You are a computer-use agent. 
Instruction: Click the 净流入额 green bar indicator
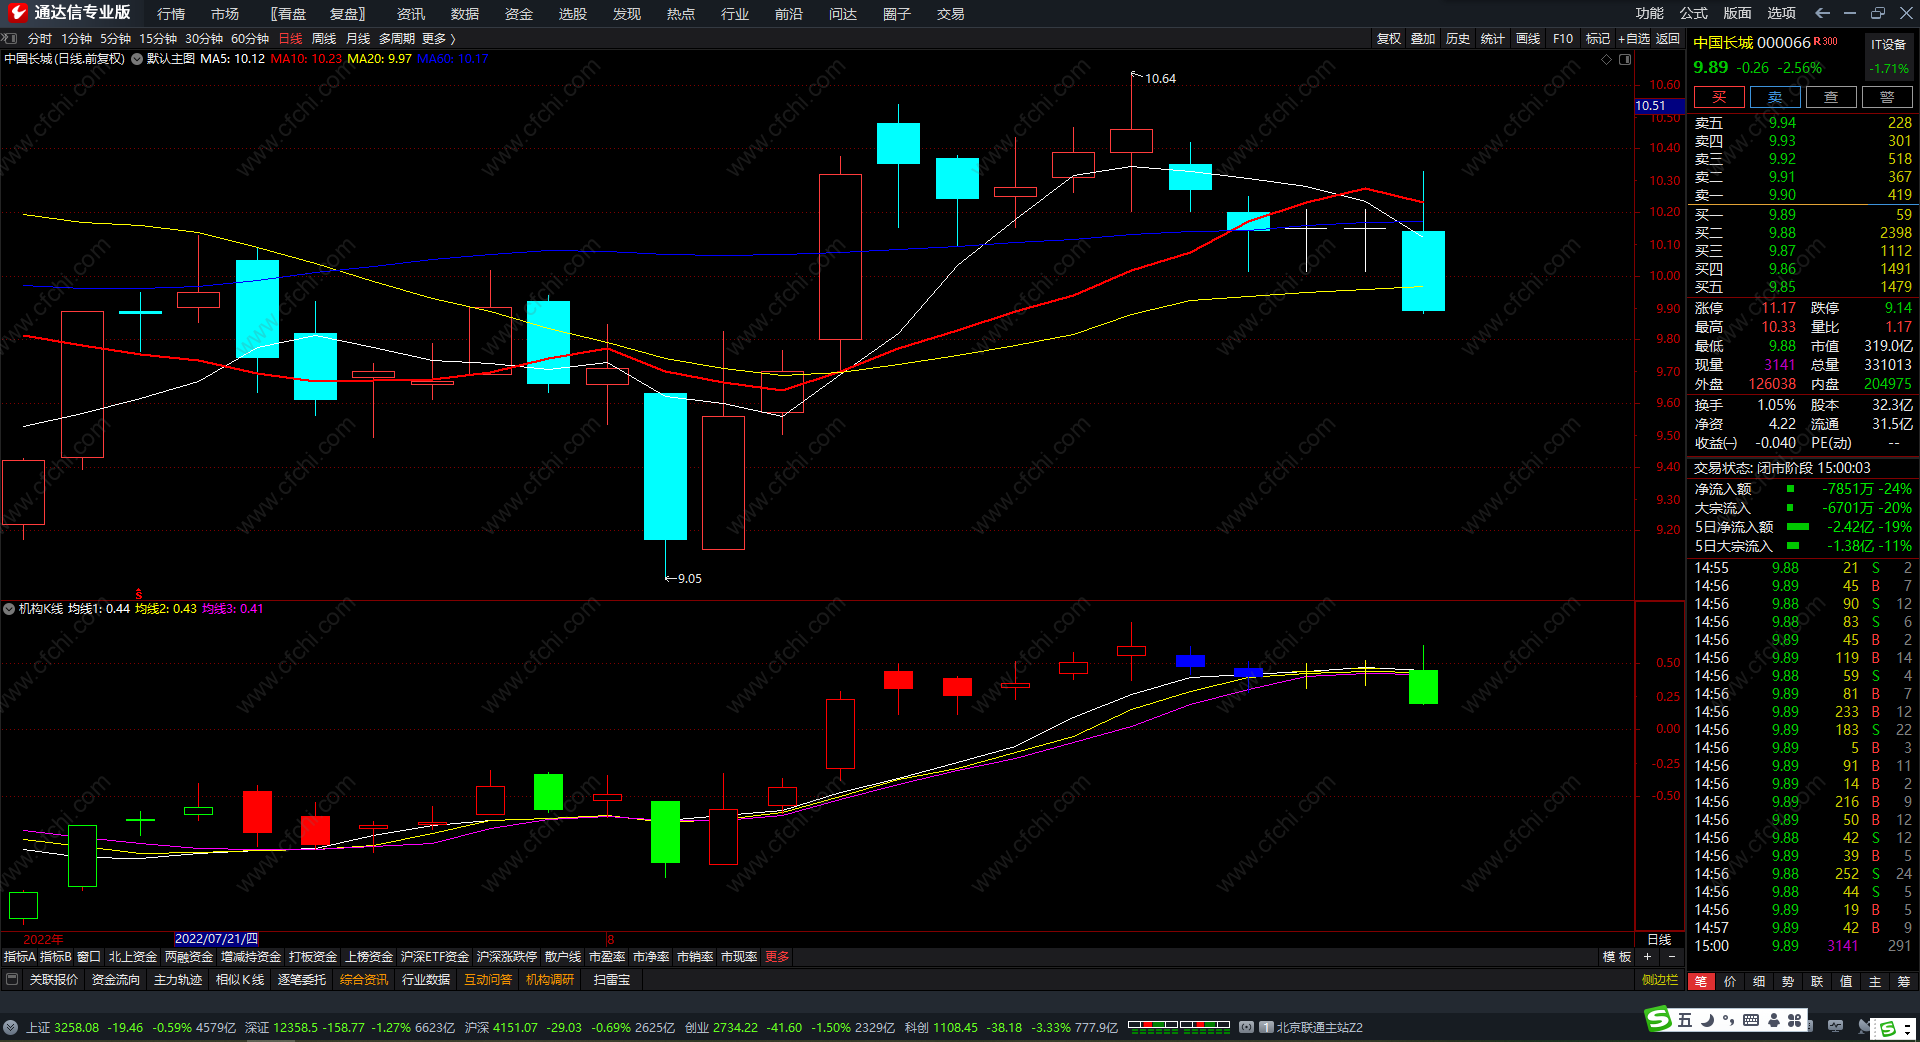coord(1790,489)
